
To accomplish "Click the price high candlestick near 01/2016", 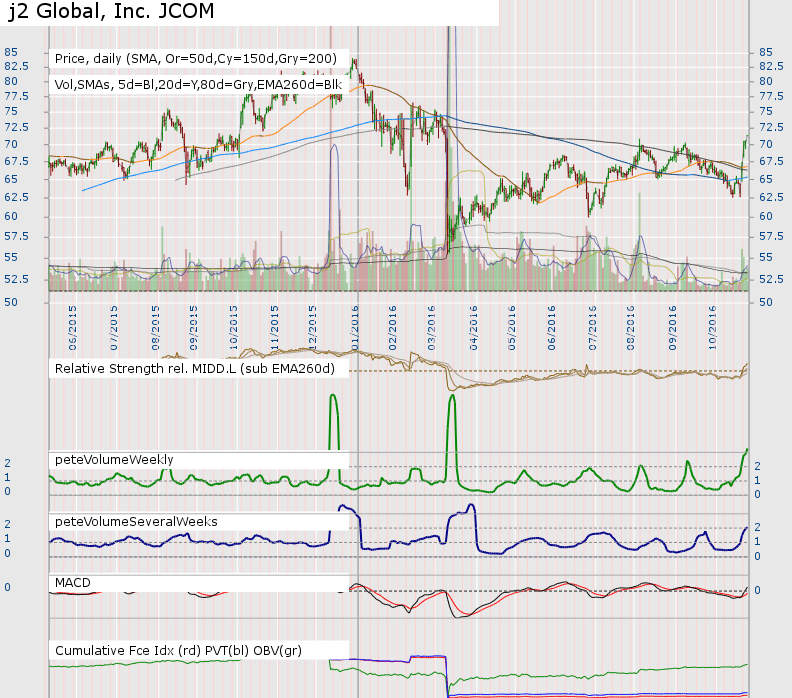I will point(355,63).
